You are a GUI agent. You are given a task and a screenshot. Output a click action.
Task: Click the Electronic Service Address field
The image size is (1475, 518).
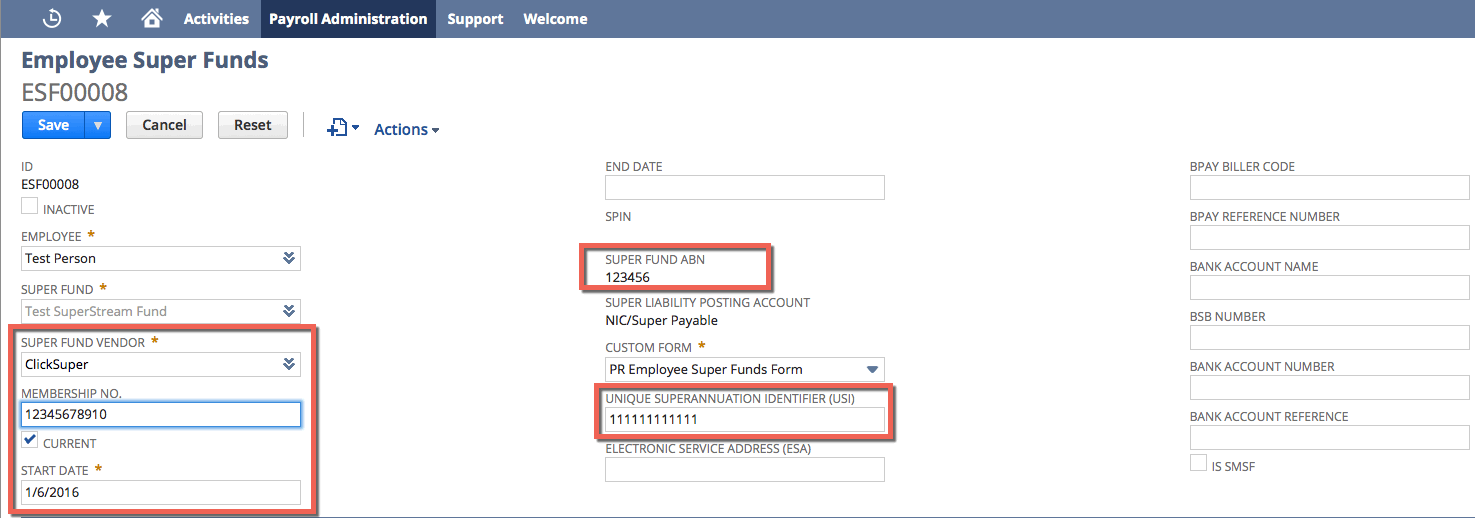coord(745,469)
